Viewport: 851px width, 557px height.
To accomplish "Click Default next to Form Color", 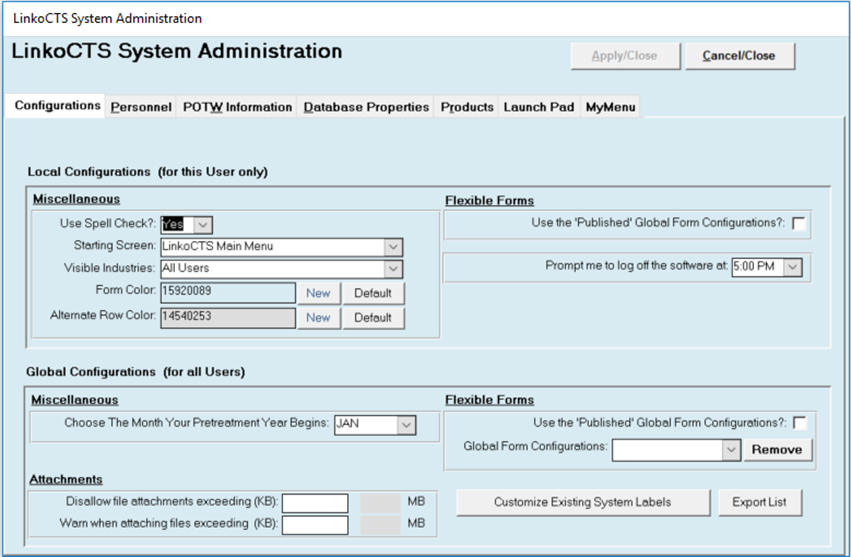I will pos(373,293).
